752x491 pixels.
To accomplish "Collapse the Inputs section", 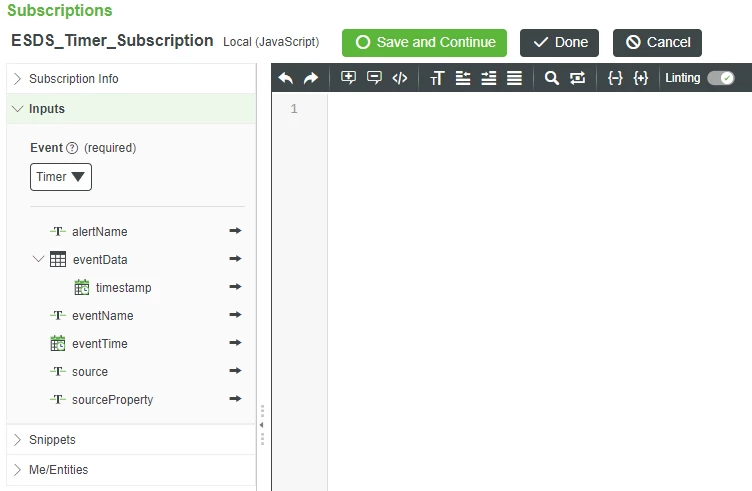I will point(131,109).
